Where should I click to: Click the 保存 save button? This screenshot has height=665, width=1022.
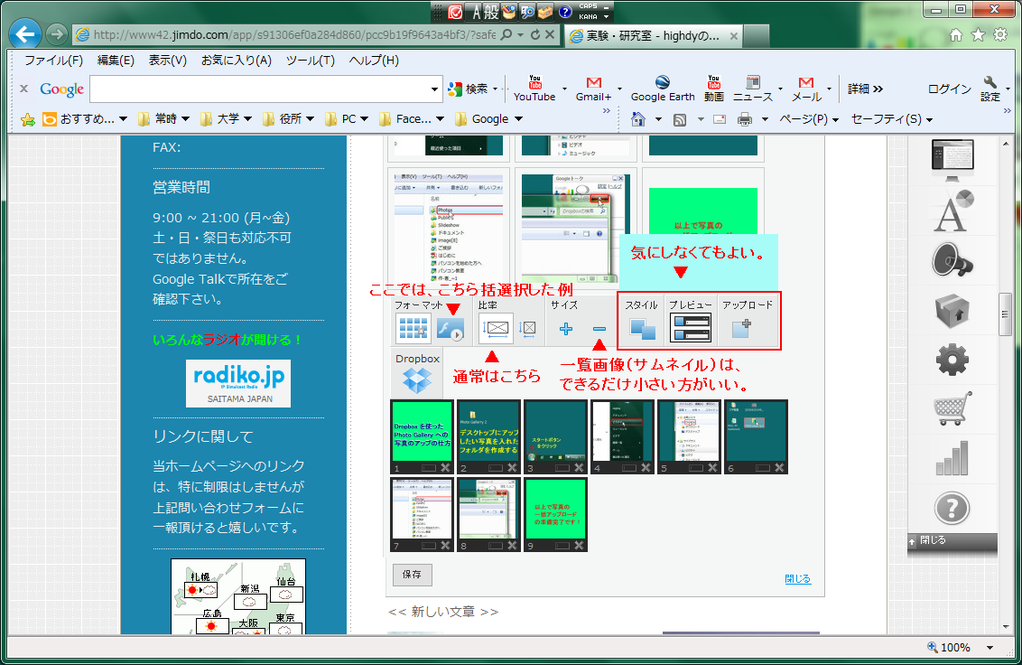(412, 575)
